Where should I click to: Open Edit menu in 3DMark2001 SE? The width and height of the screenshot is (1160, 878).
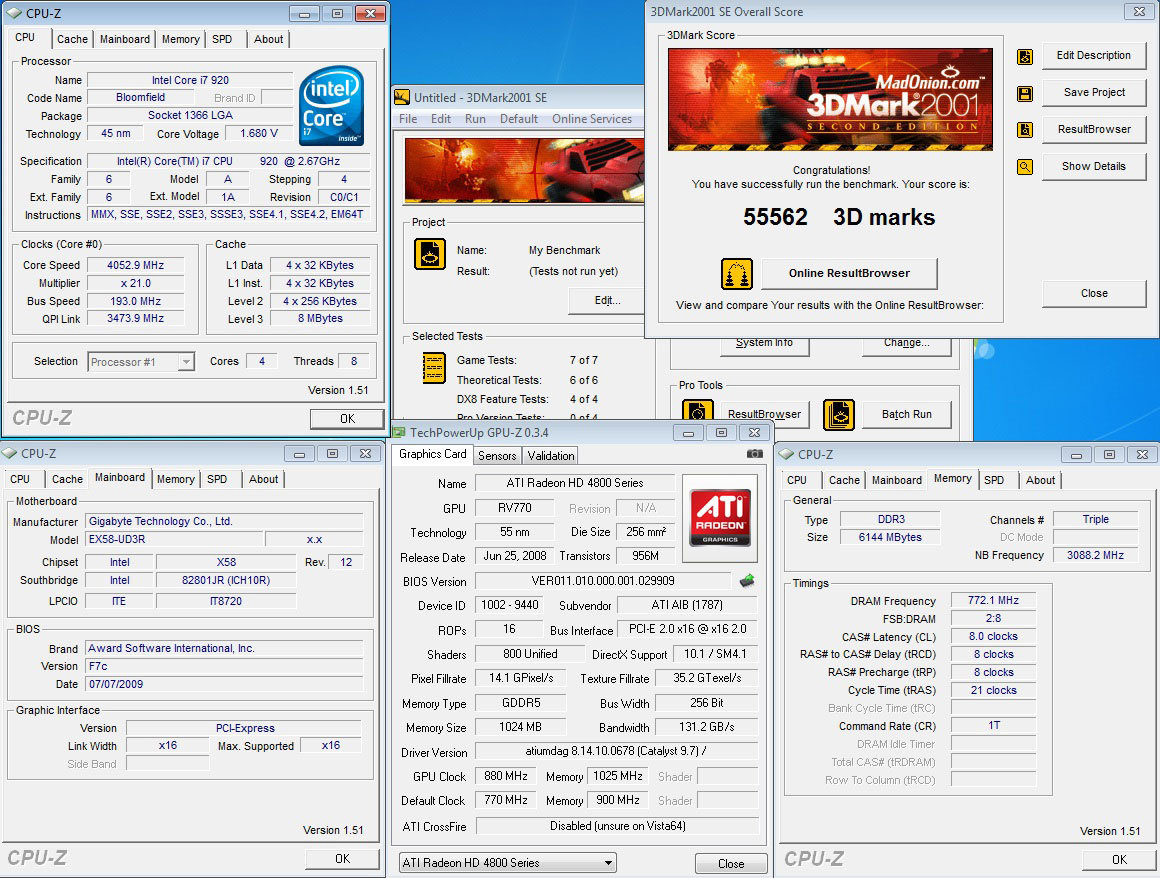pyautogui.click(x=441, y=119)
